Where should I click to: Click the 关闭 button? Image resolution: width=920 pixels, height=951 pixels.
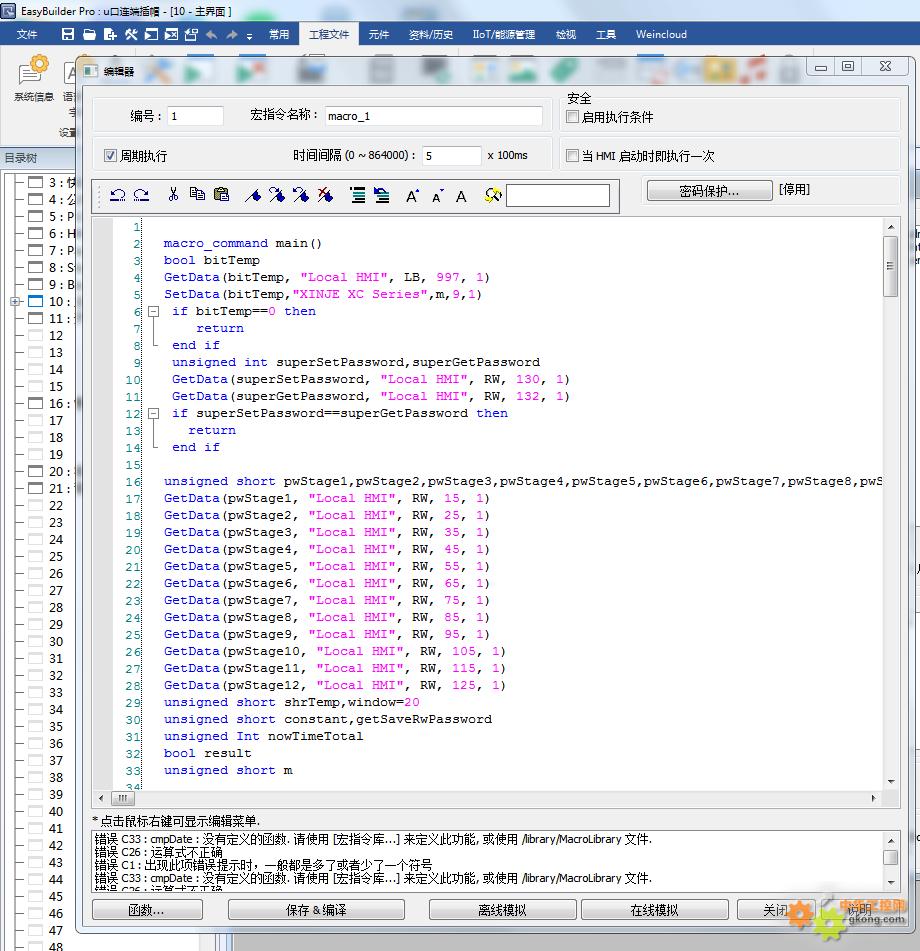pos(775,910)
